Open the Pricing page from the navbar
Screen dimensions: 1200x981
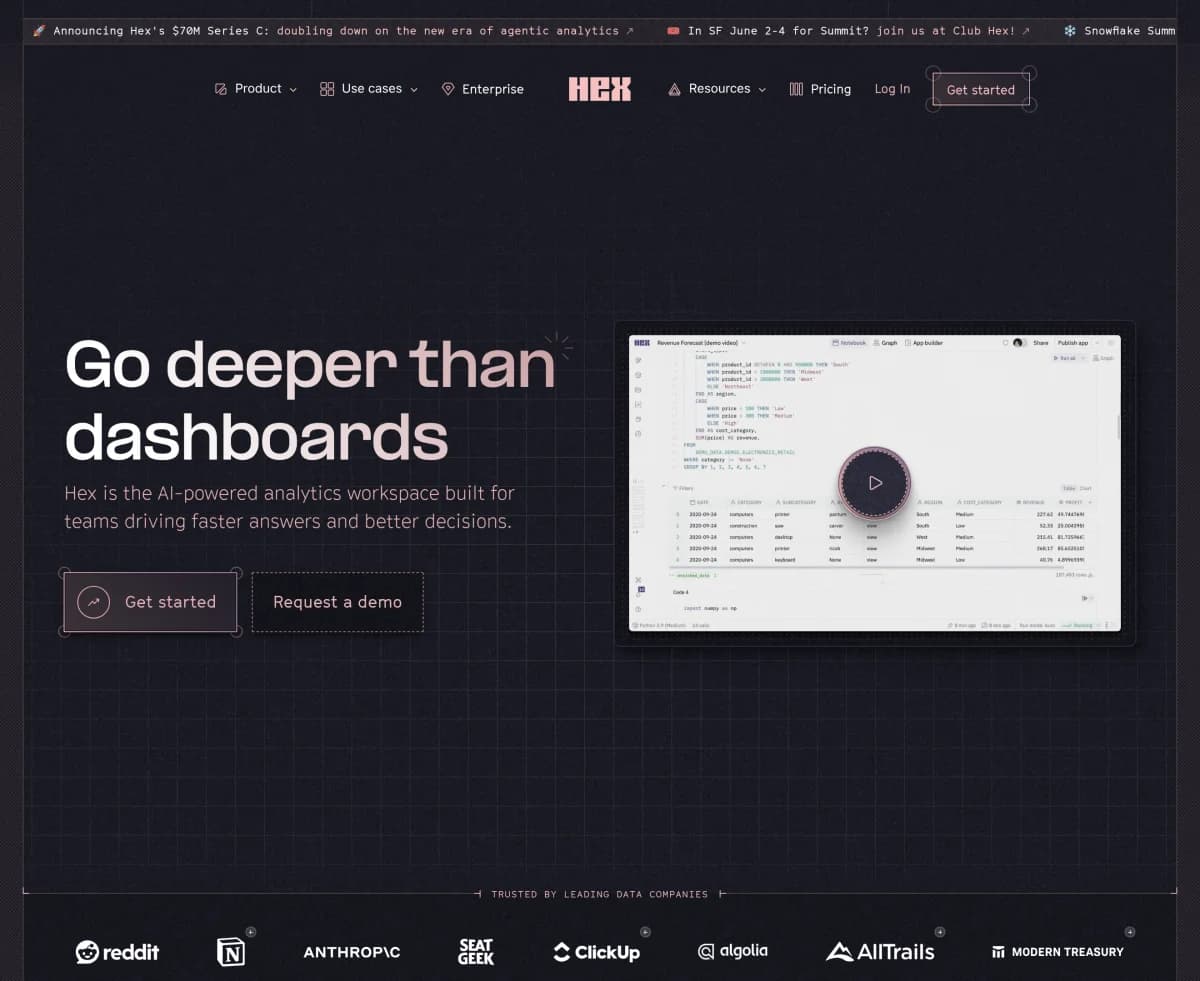[x=820, y=89]
